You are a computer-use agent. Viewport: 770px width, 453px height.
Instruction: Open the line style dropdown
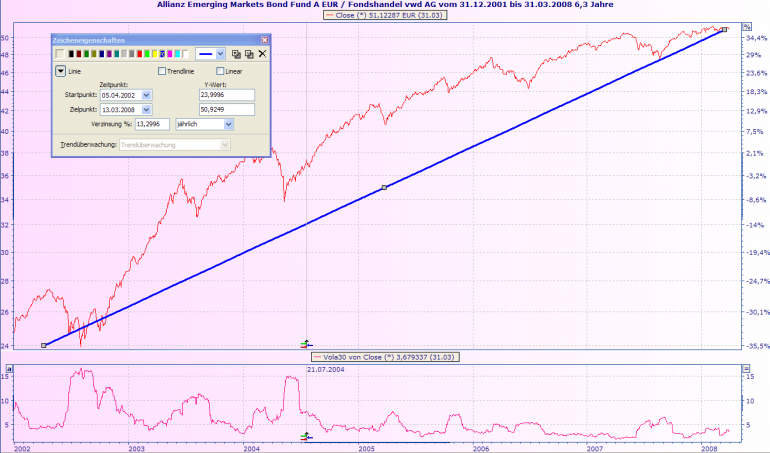point(220,54)
